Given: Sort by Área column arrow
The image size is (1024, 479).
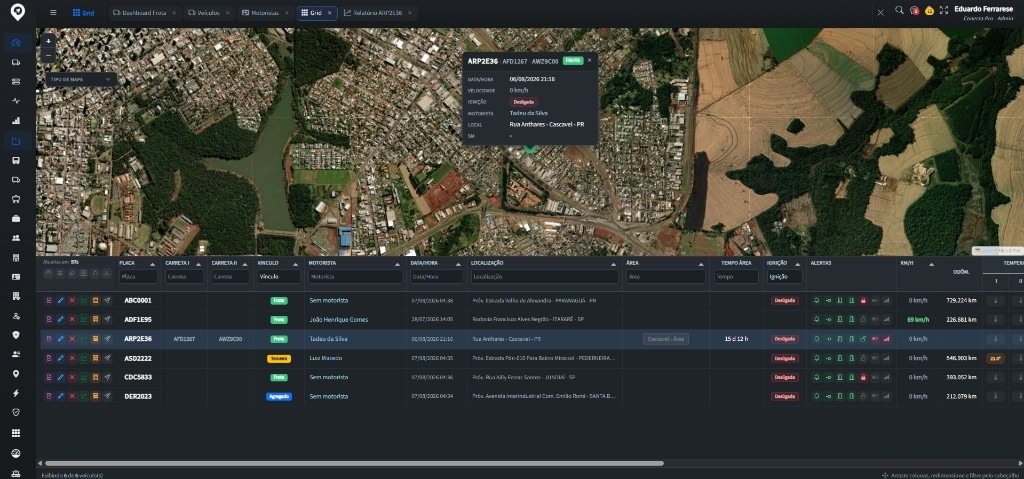Looking at the screenshot, I should point(701,264).
